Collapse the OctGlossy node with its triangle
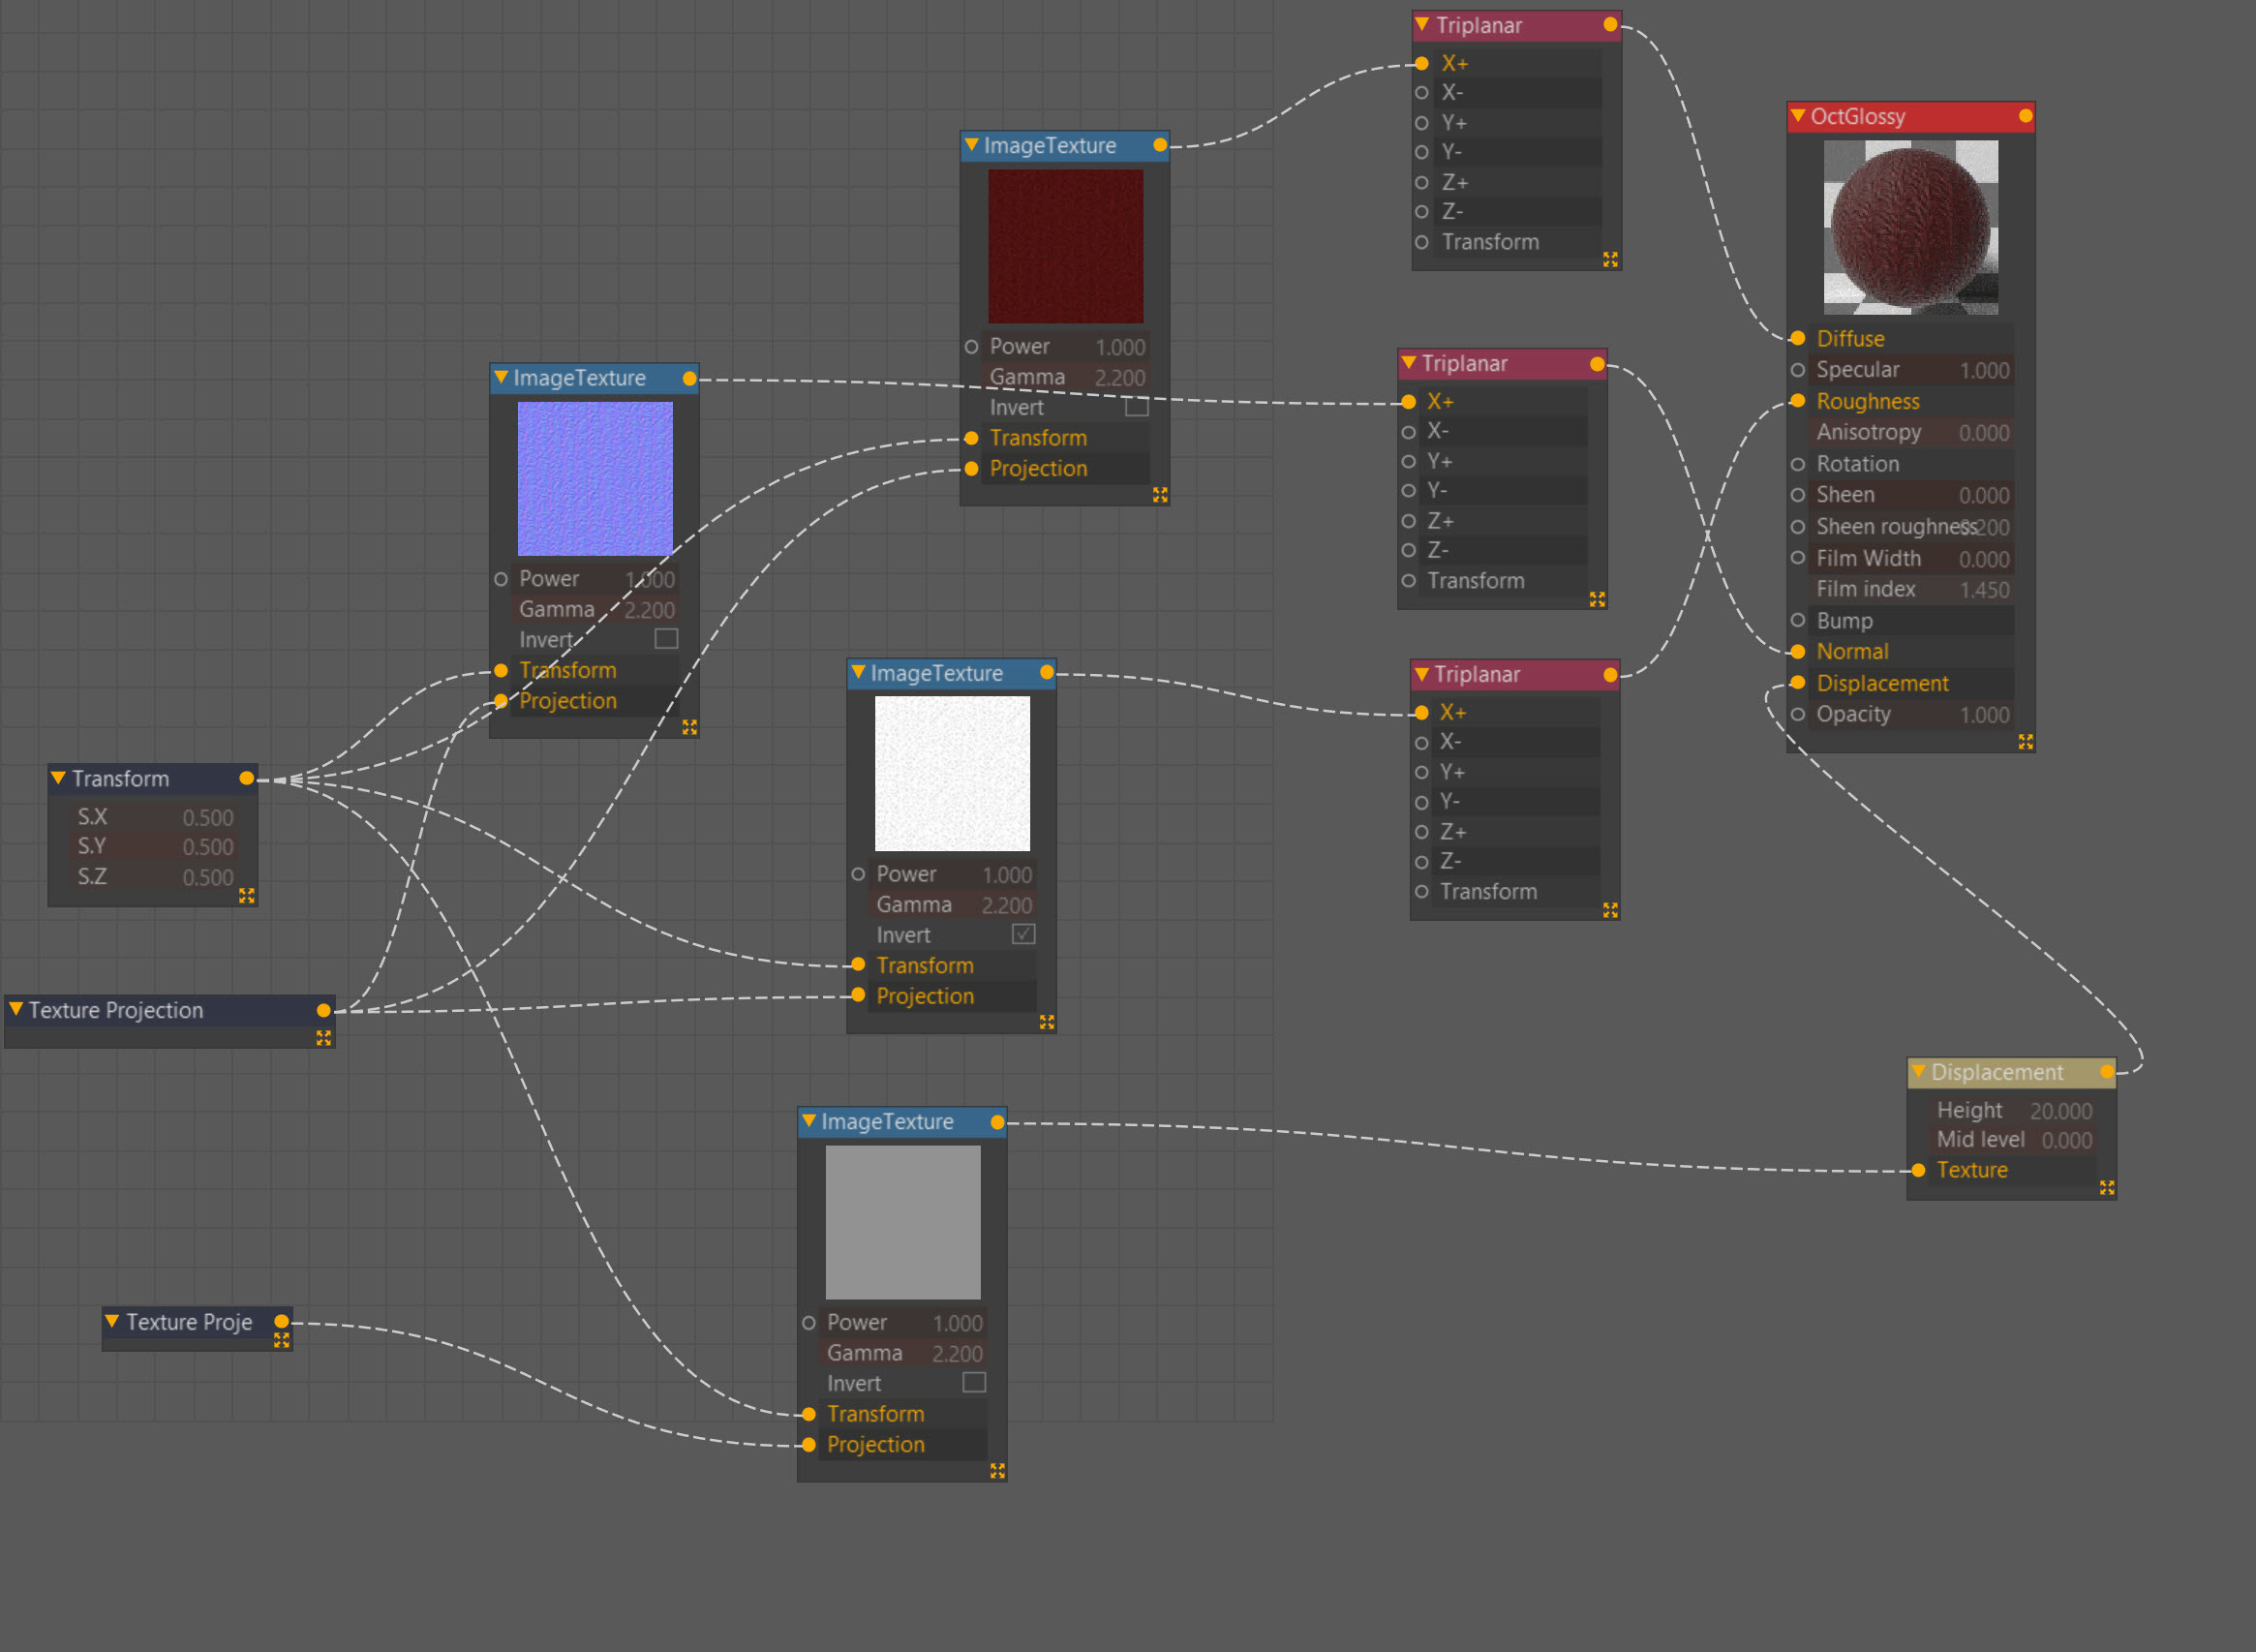Screen dimensions: 2256x1652 (x=1798, y=116)
